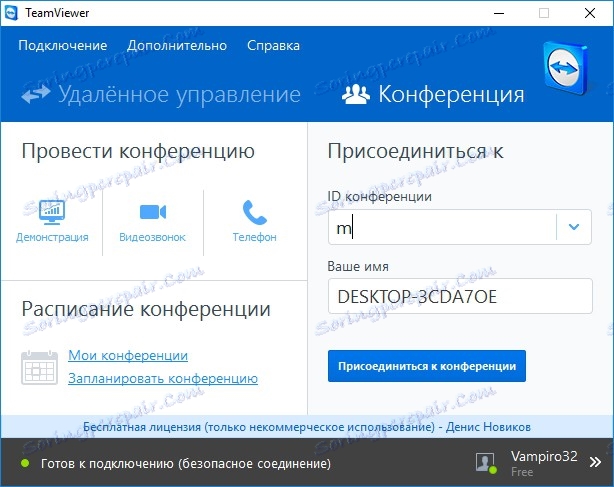Start a Демонстрация presentation
This screenshot has width=614, height=487.
(52, 222)
